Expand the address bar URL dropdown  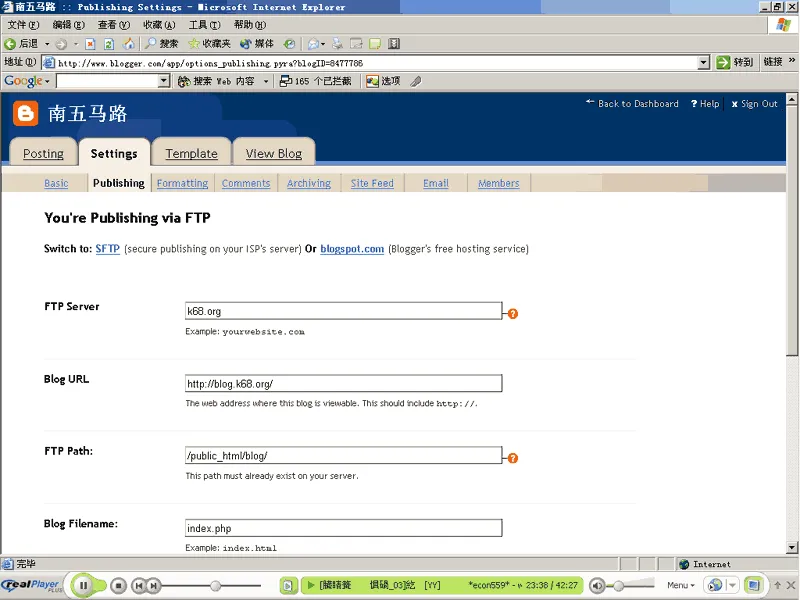click(x=703, y=62)
